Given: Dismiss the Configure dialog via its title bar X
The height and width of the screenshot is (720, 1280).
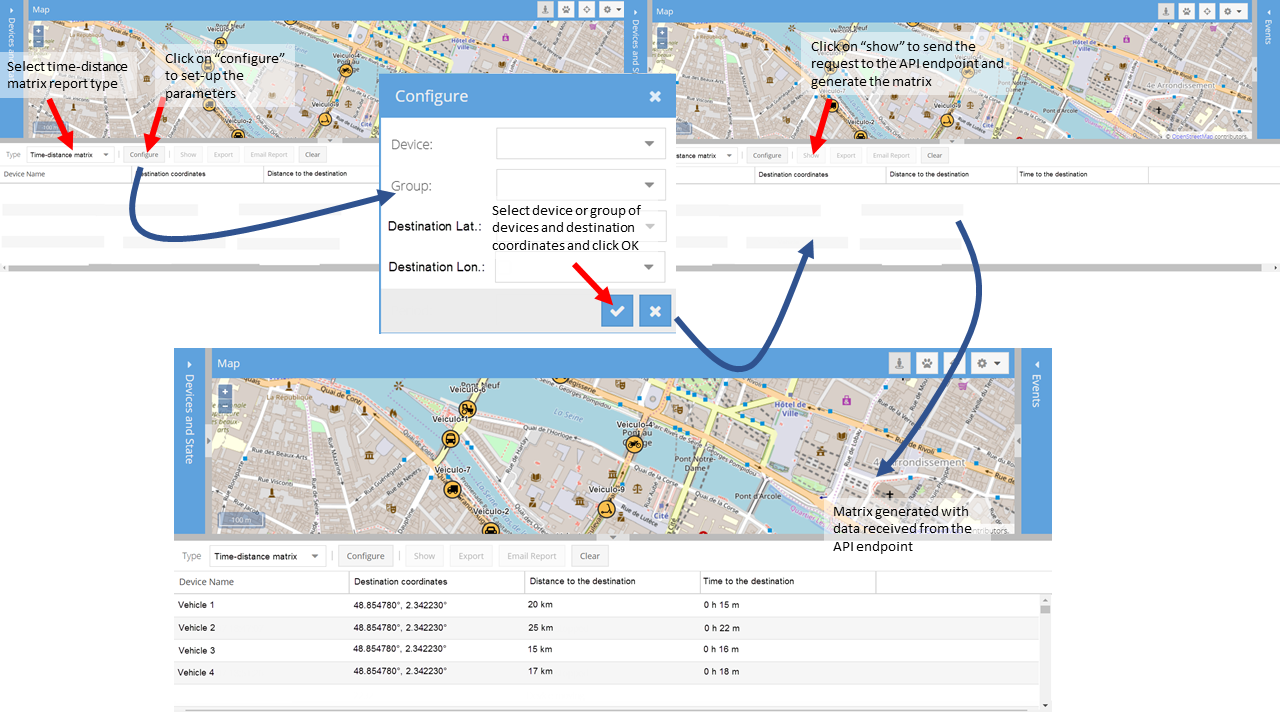Looking at the screenshot, I should tap(655, 95).
